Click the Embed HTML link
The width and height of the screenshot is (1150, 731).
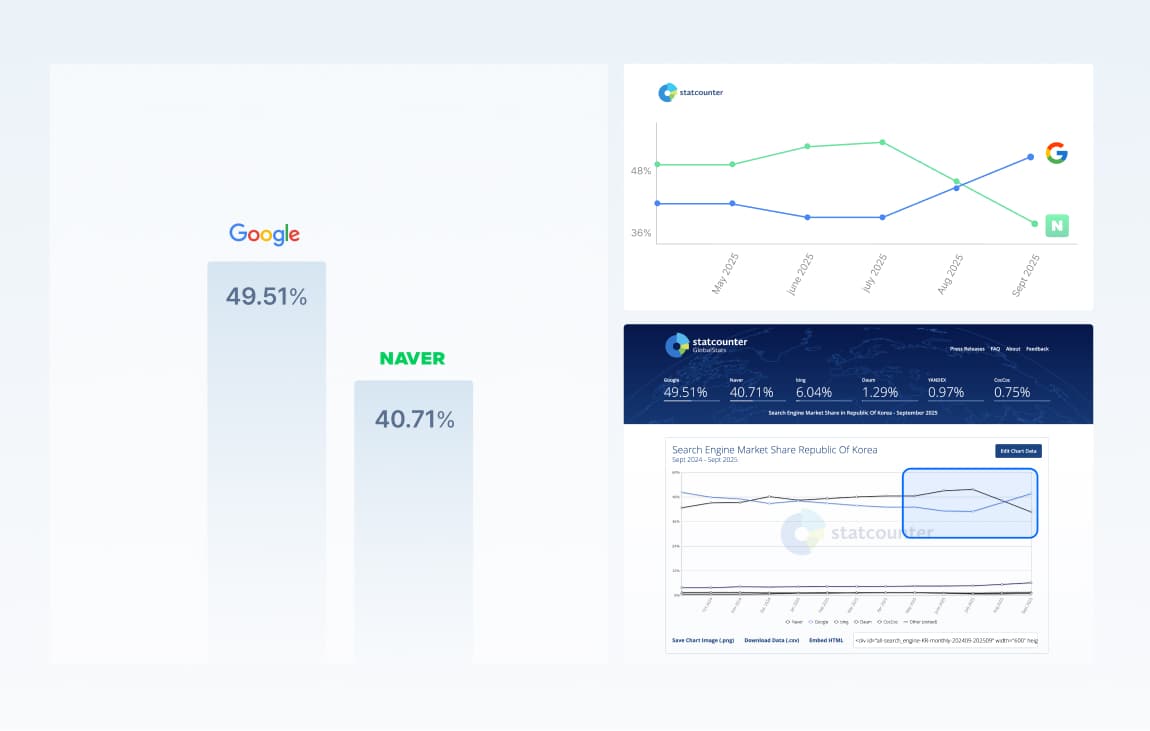(826, 640)
